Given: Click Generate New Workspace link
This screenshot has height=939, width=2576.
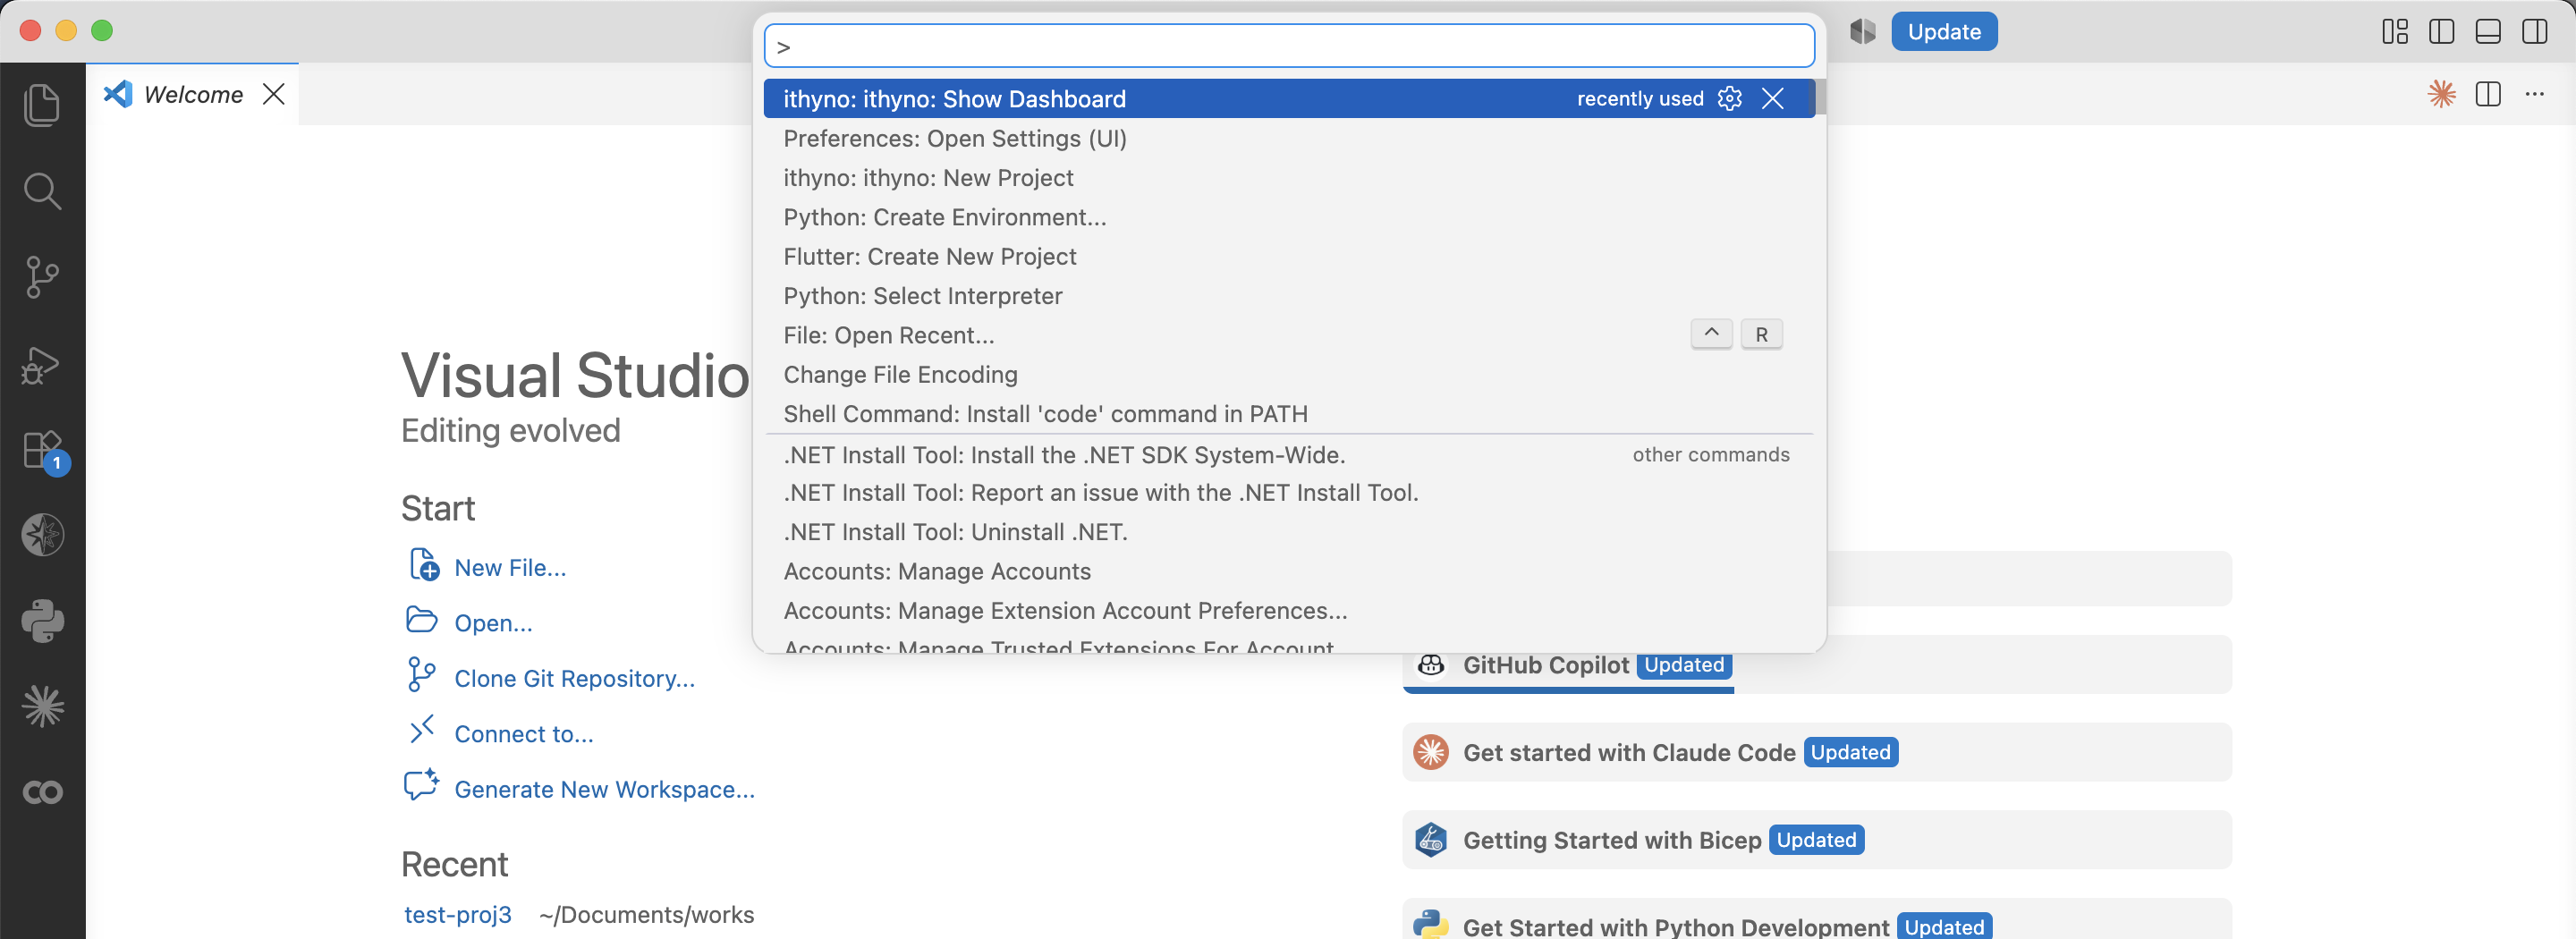Looking at the screenshot, I should tap(604, 789).
